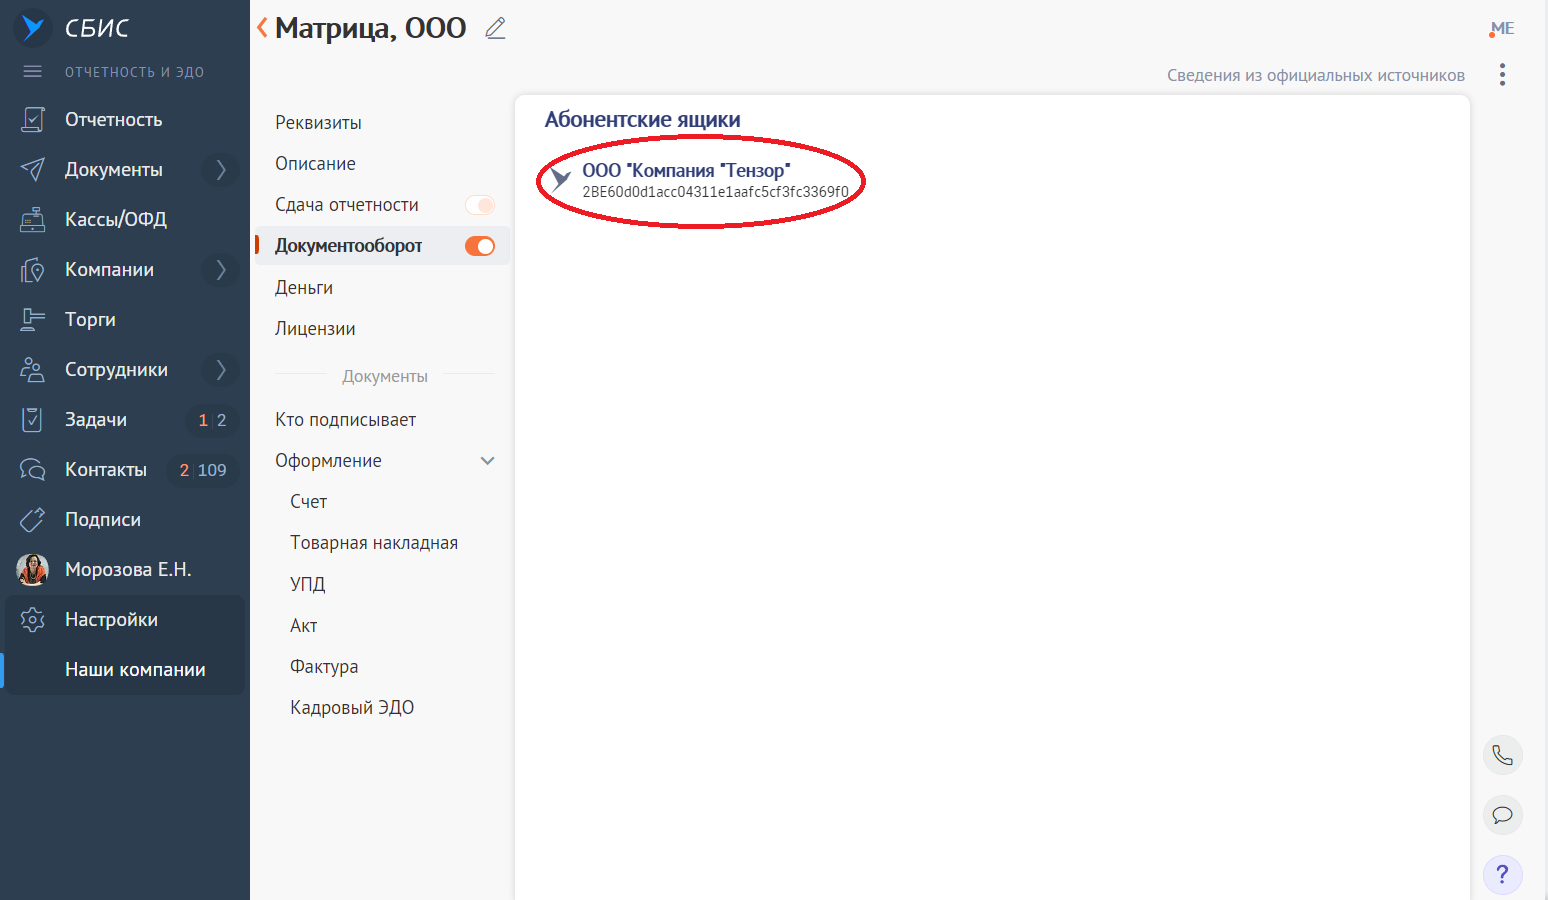Click the phone call icon

[x=1502, y=755]
